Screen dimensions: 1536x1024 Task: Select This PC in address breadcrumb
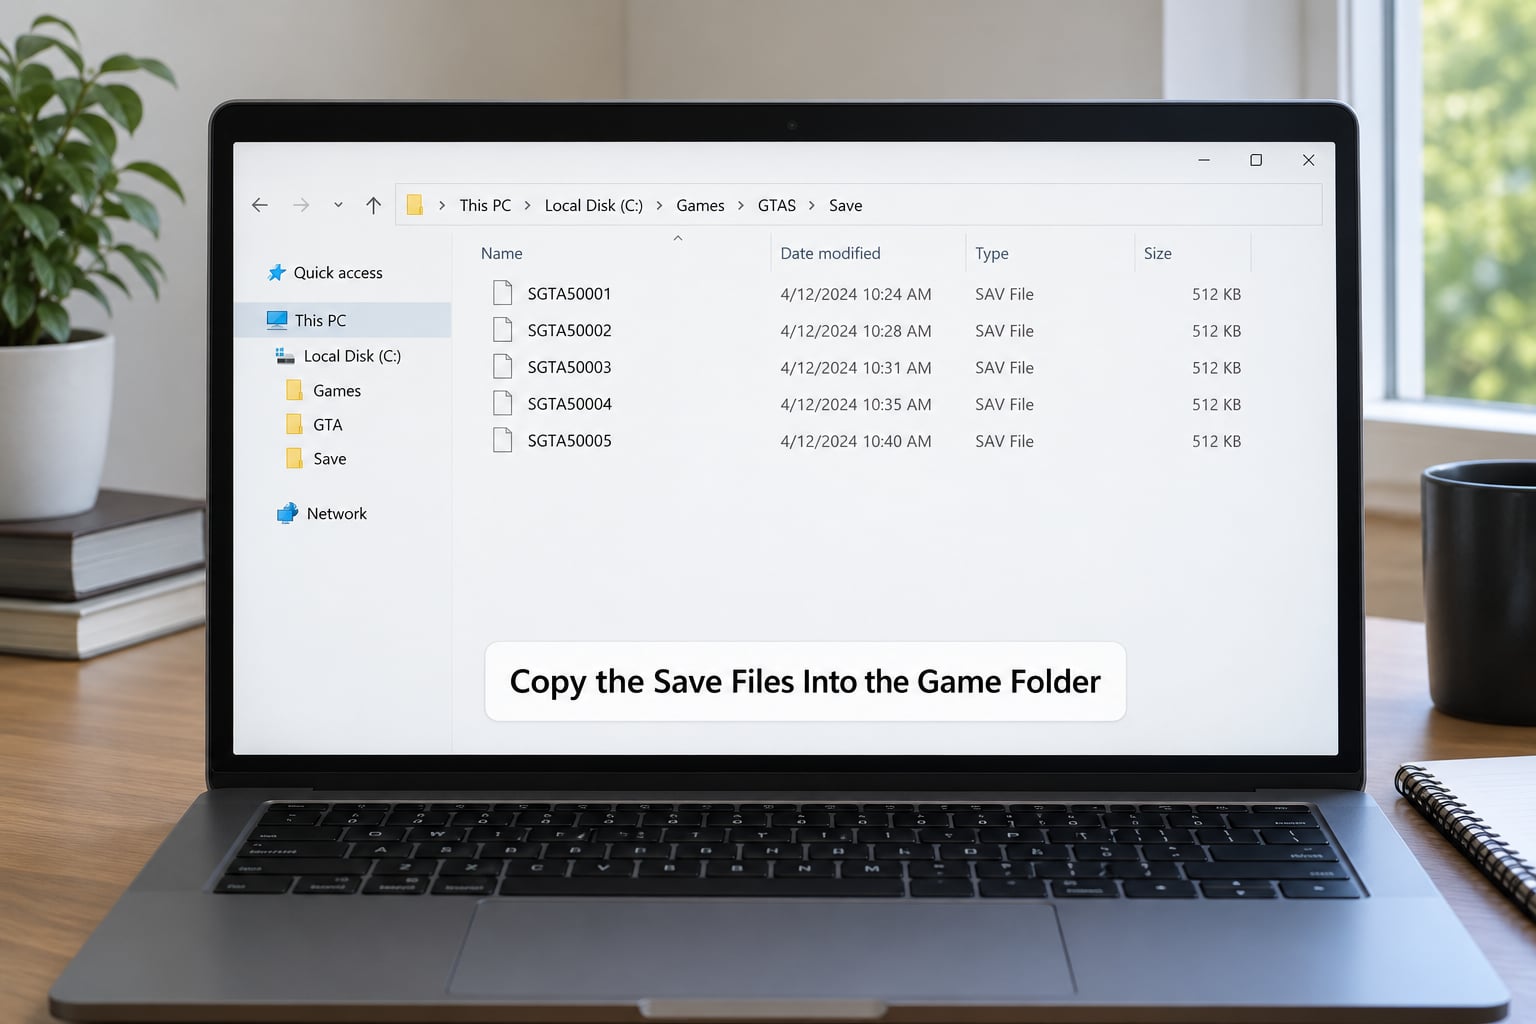[485, 205]
